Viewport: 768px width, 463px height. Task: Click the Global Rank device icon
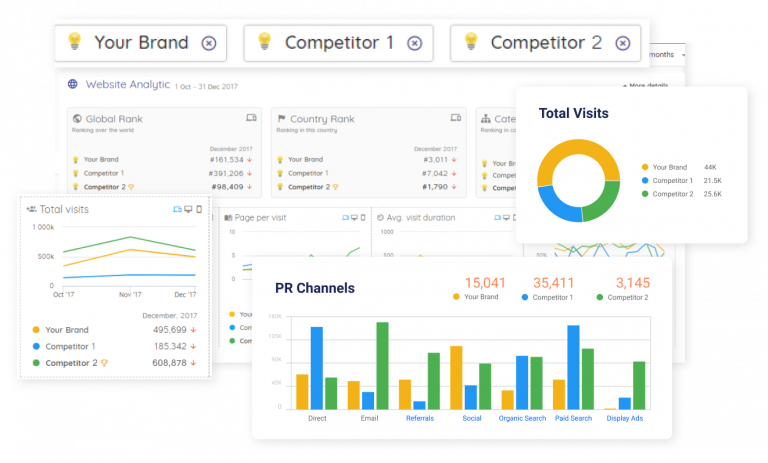coord(251,118)
